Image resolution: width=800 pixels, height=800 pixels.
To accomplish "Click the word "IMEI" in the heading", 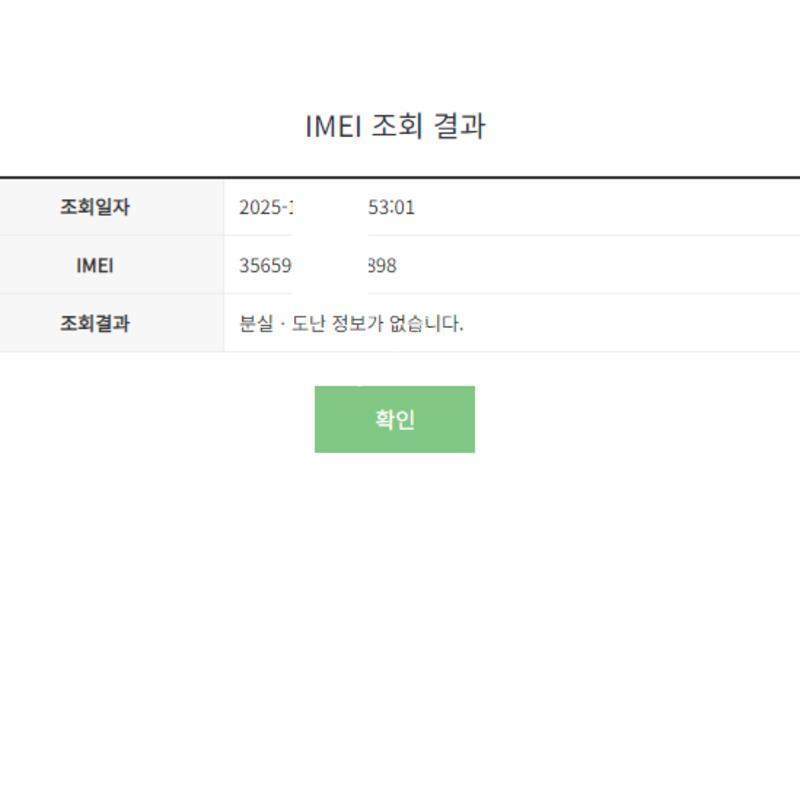I will [x=334, y=127].
